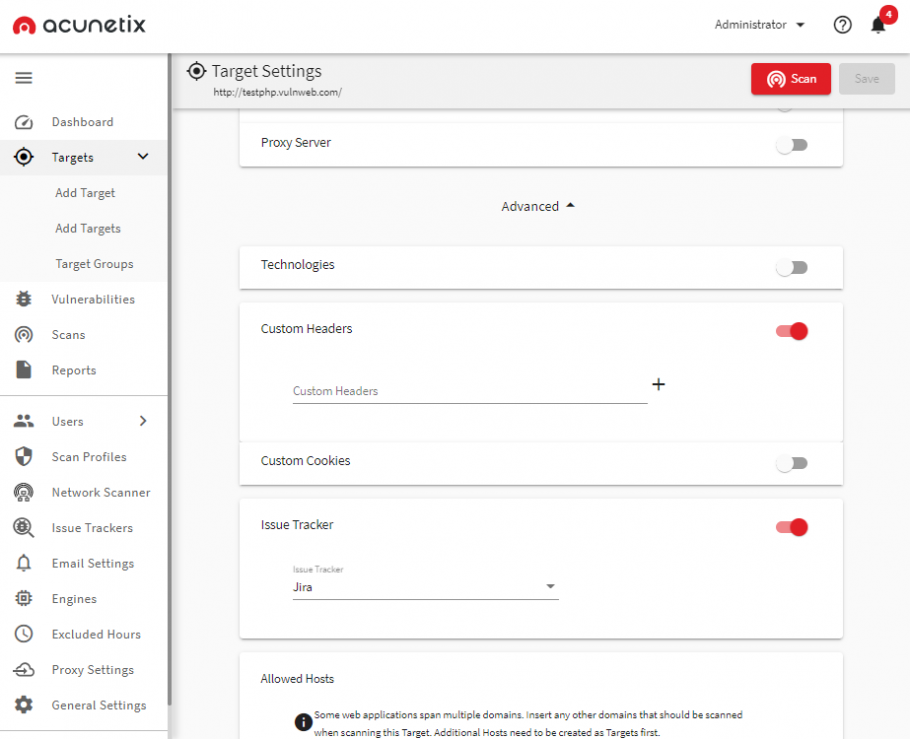Add a custom header with plus icon
Viewport: 910px width, 739px height.
point(658,384)
